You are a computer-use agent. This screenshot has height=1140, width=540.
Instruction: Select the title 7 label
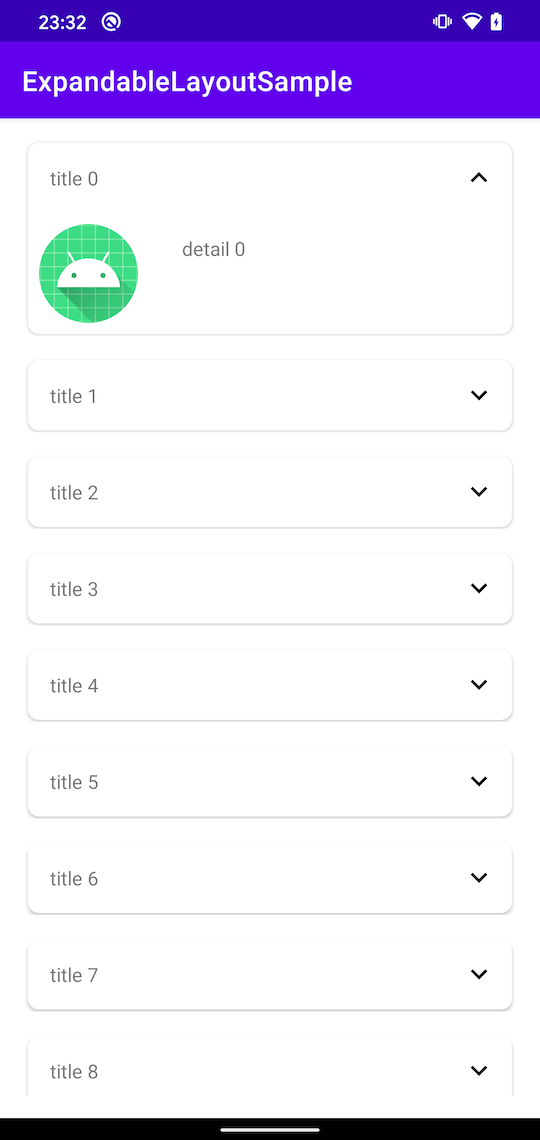tap(73, 975)
